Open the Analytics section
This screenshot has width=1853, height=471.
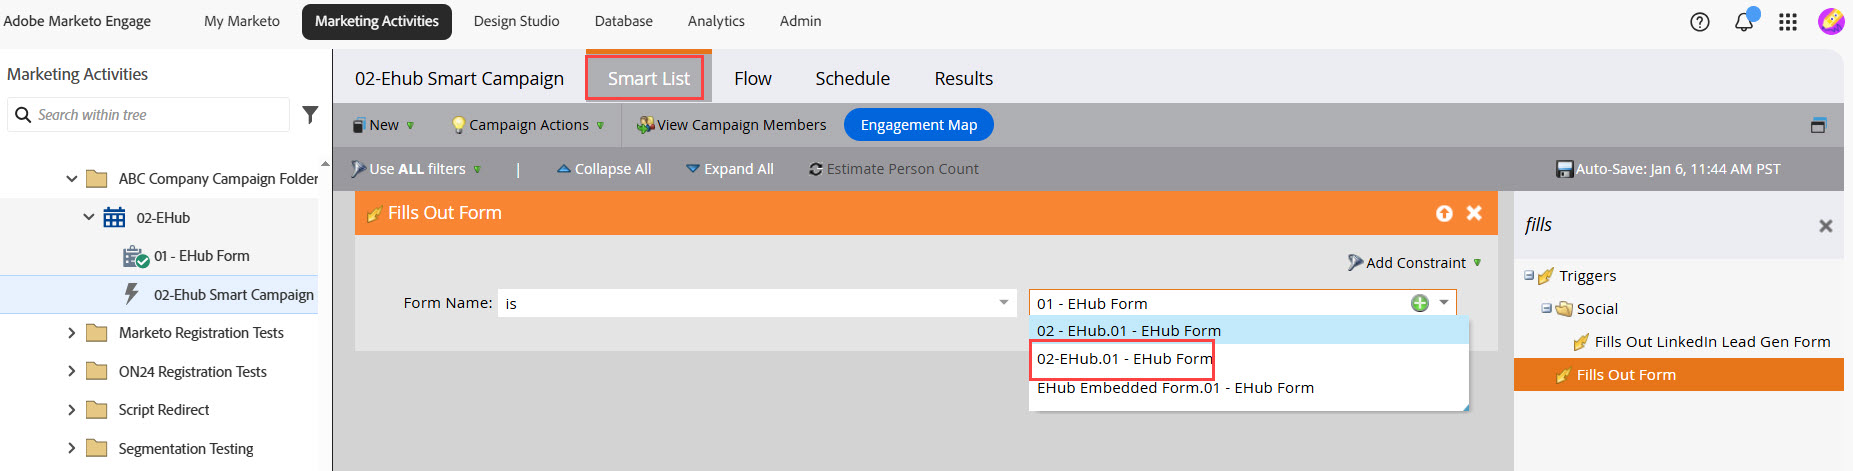tap(716, 21)
